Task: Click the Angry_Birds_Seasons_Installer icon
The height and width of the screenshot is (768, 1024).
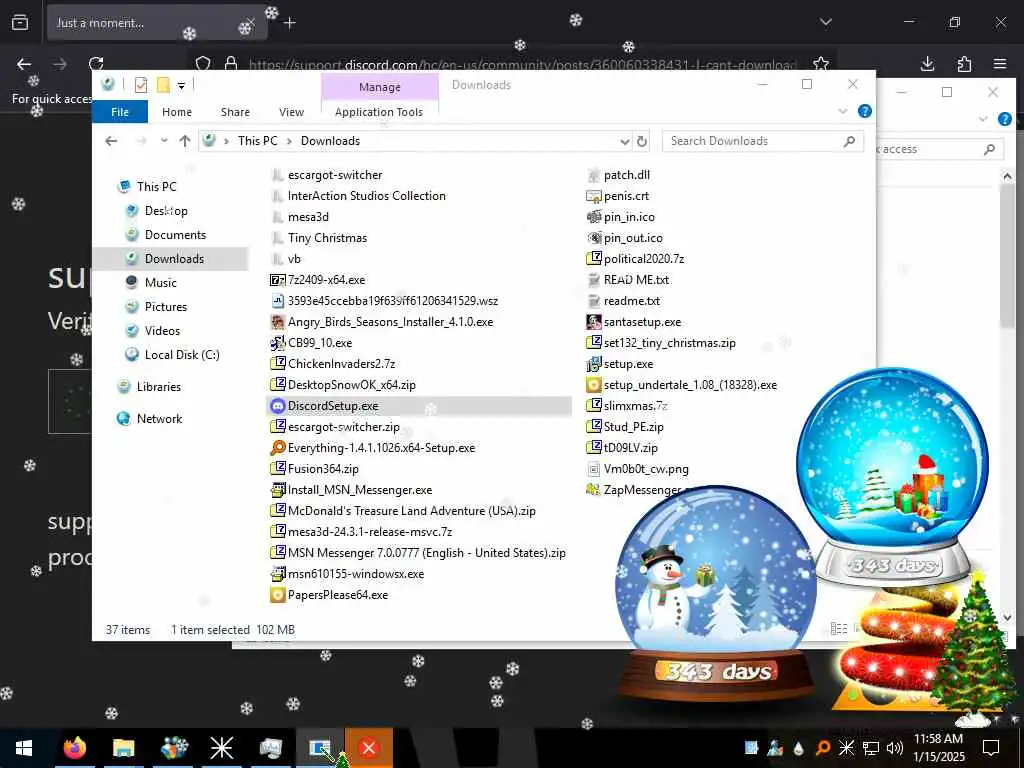Action: [278, 321]
